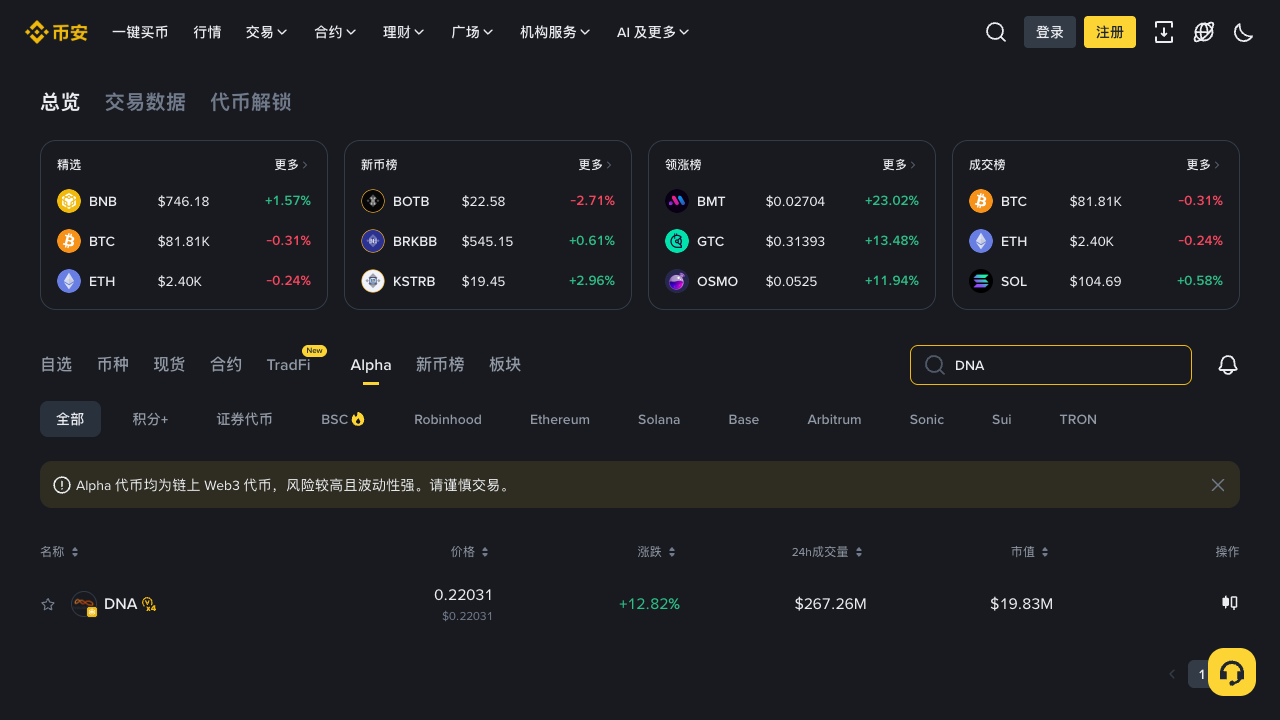Expand the 交易 dropdown menu
Viewport: 1280px width, 720px height.
click(267, 32)
